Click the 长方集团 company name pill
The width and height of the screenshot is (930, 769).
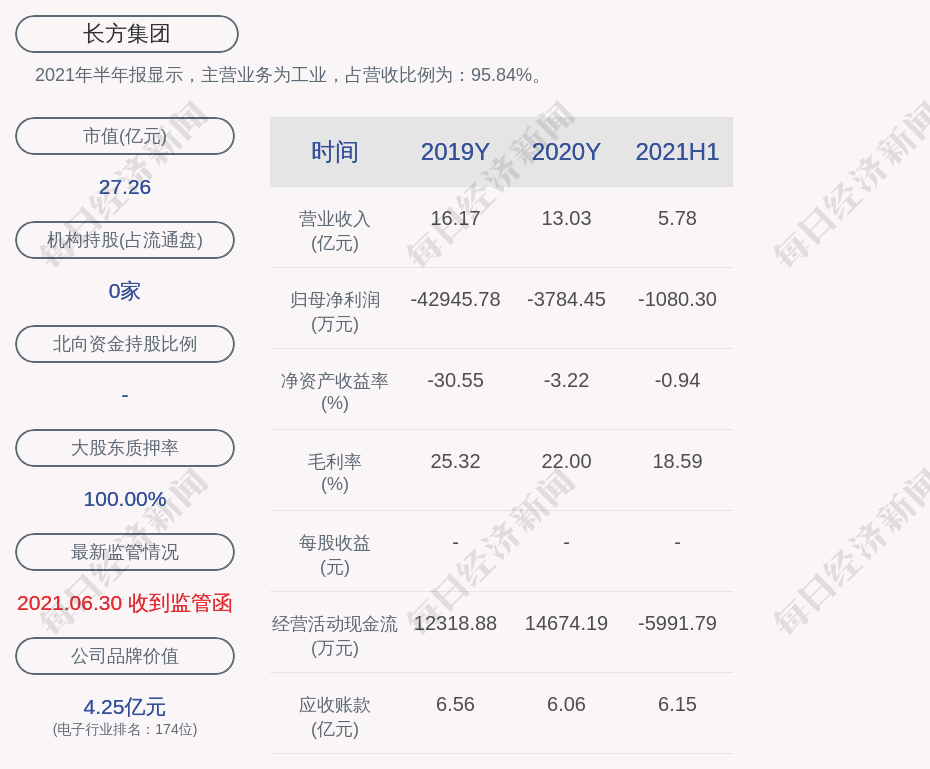coord(127,34)
